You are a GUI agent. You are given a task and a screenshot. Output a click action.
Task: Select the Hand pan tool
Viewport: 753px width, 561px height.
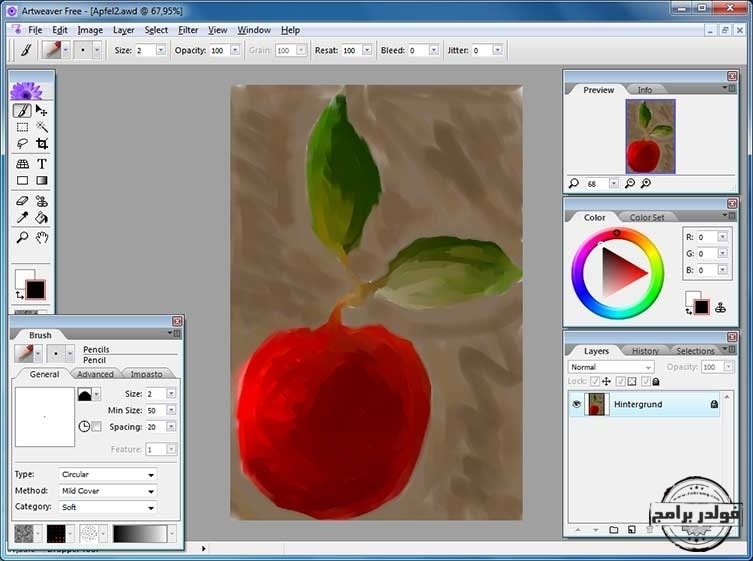tap(42, 237)
